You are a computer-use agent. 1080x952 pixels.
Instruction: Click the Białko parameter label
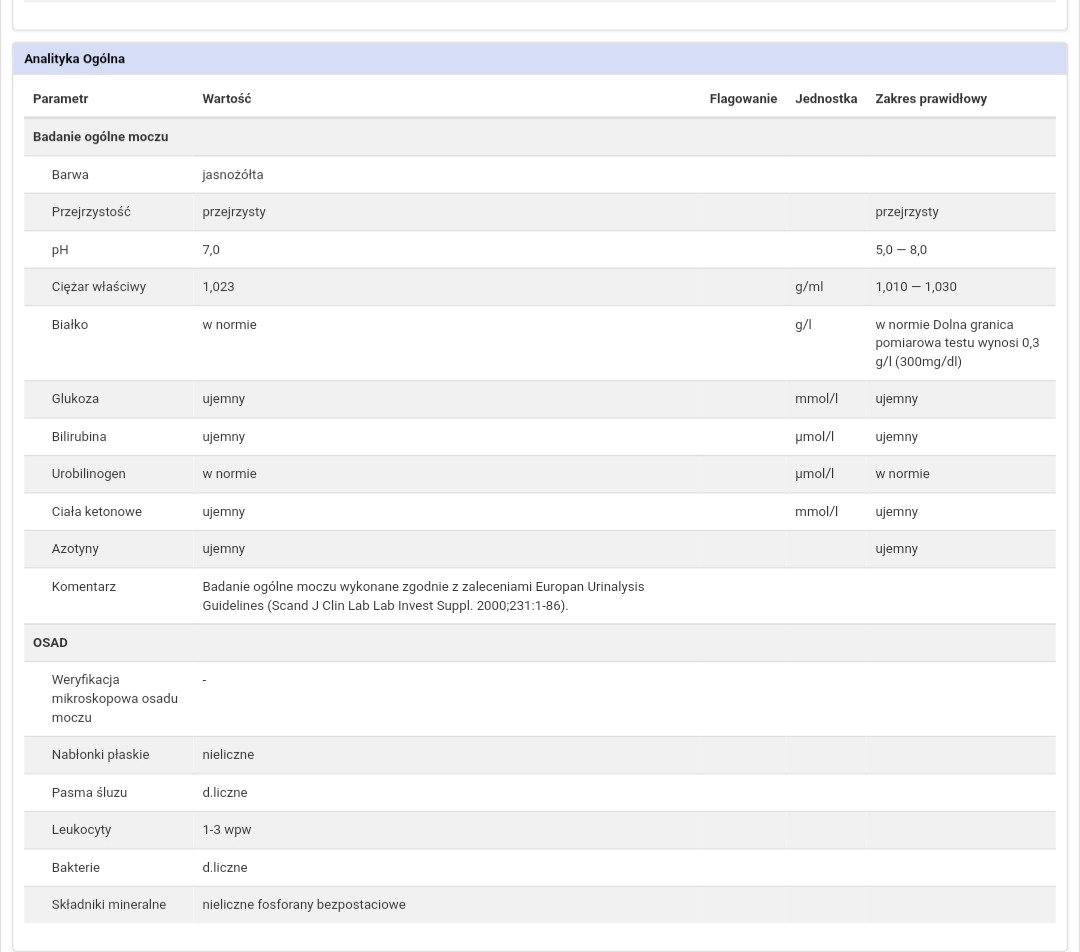point(70,325)
